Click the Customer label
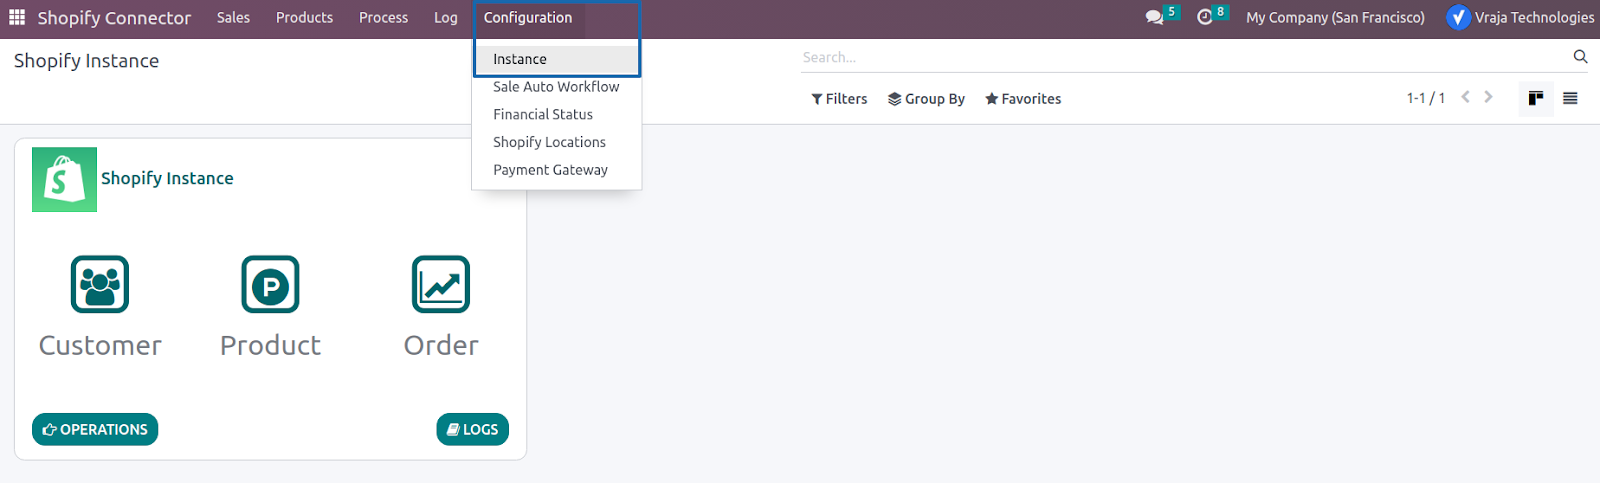The height and width of the screenshot is (483, 1600). [x=100, y=345]
